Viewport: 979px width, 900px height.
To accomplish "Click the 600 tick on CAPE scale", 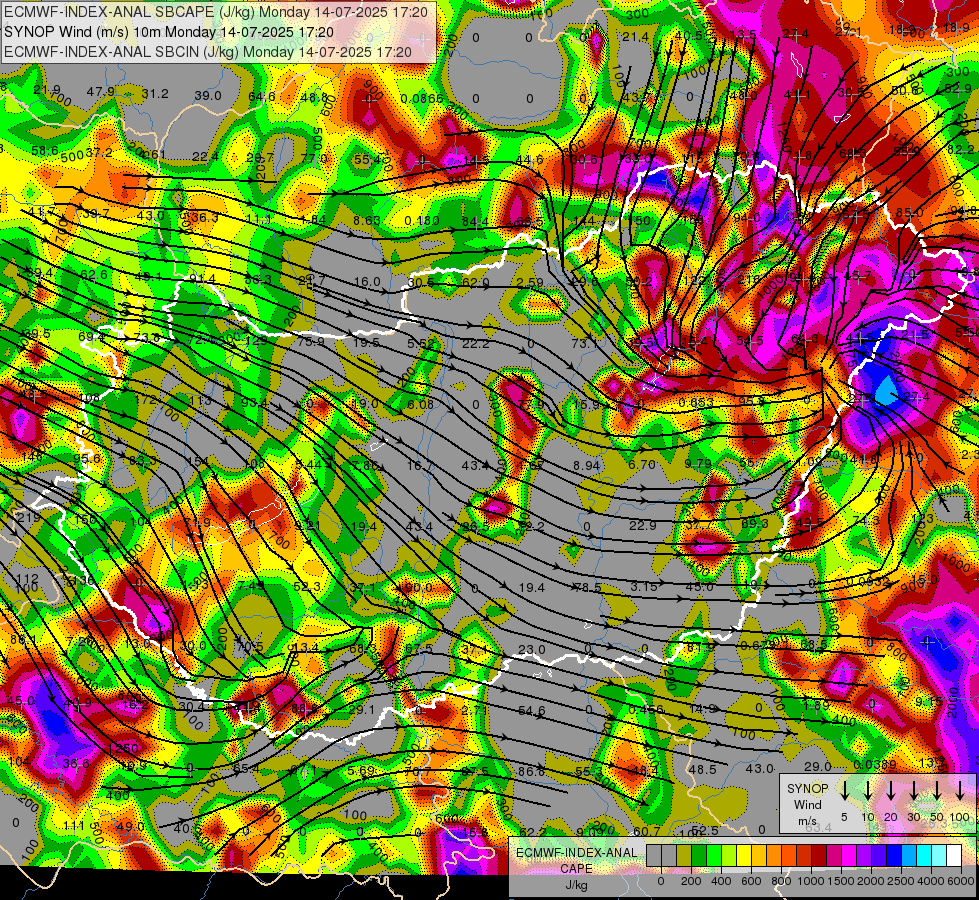I will pyautogui.click(x=751, y=881).
